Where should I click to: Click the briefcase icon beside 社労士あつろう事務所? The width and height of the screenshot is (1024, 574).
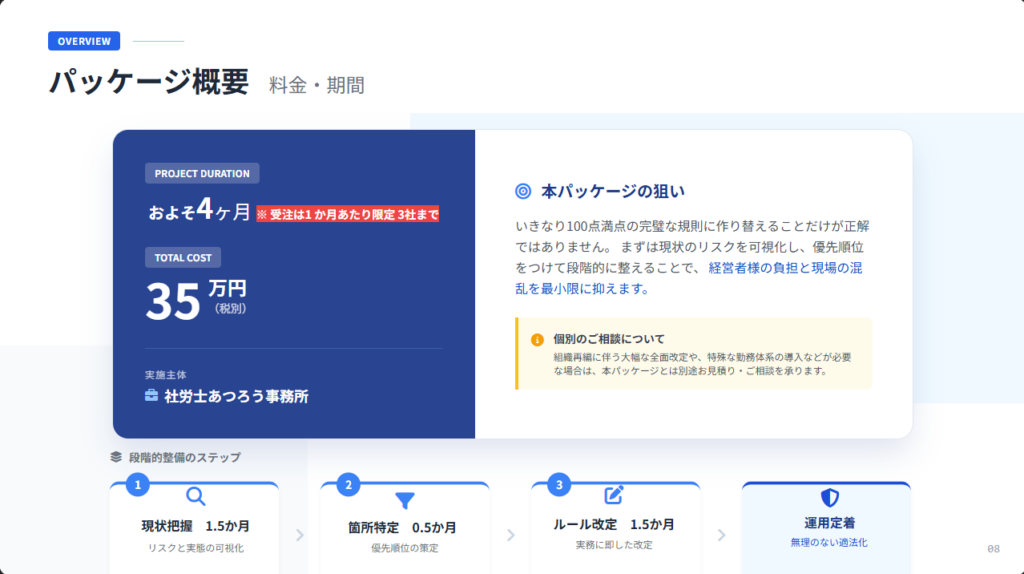[152, 396]
